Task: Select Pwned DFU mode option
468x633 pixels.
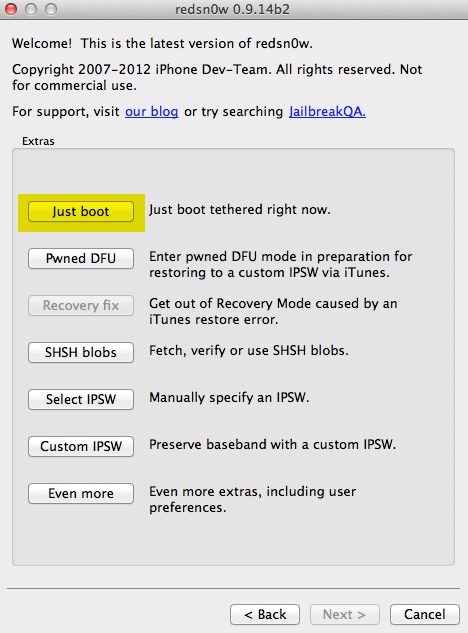Action: pos(81,258)
